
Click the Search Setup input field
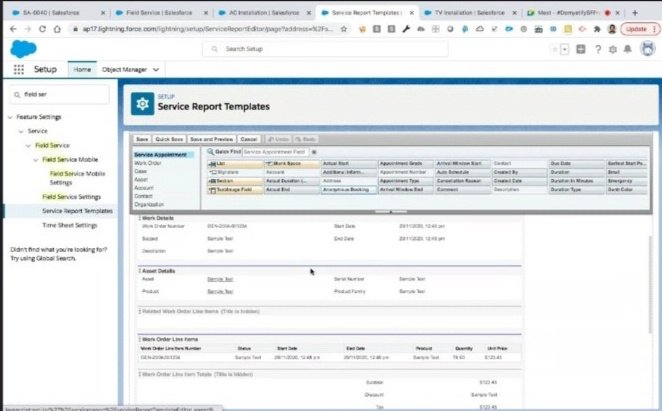325,49
